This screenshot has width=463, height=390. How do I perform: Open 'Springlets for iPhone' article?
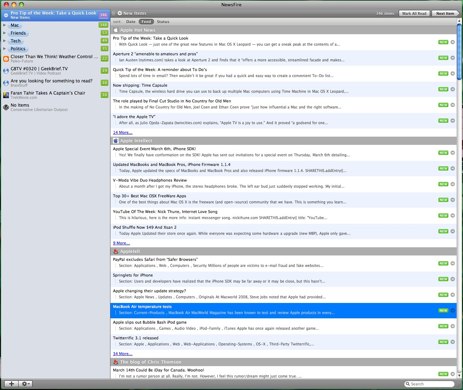coord(283,278)
